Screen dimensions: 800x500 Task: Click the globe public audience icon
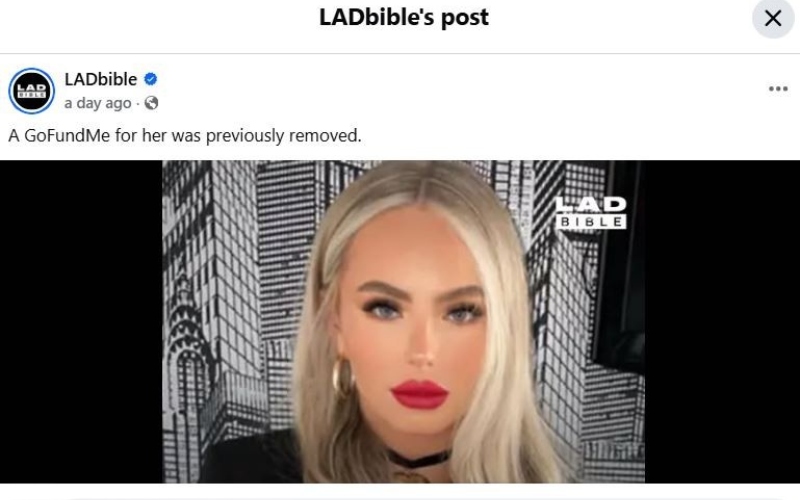point(152,103)
